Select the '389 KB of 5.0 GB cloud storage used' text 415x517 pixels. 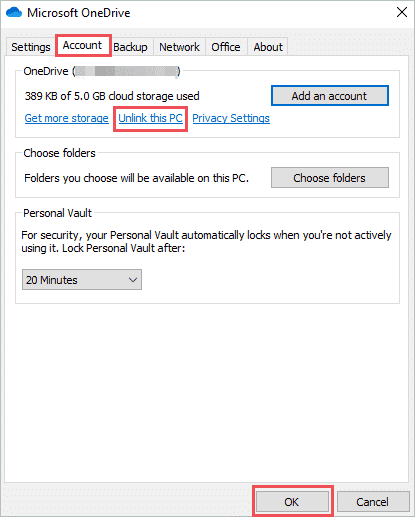pyautogui.click(x=112, y=96)
